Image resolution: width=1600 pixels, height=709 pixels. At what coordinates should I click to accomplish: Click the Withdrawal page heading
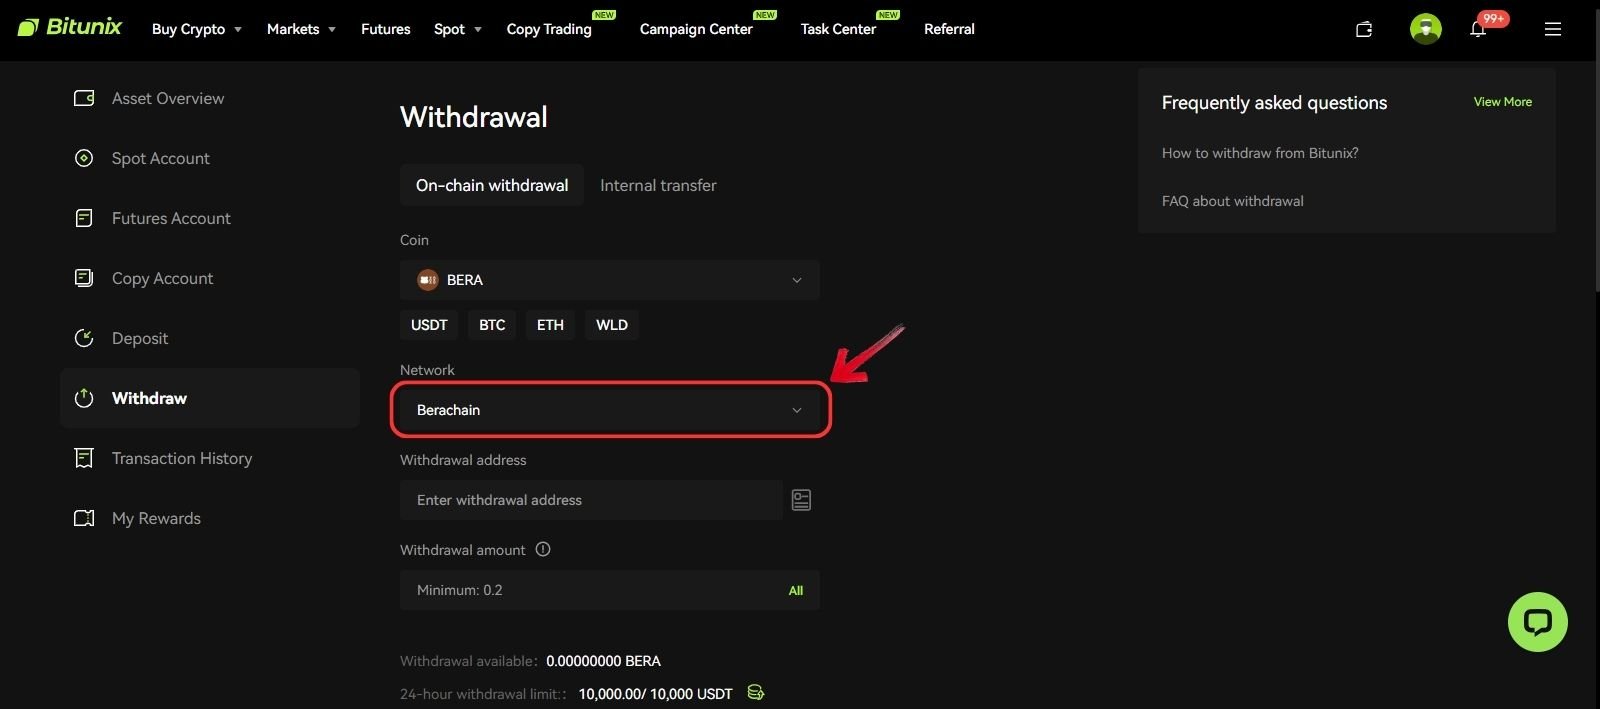474,117
